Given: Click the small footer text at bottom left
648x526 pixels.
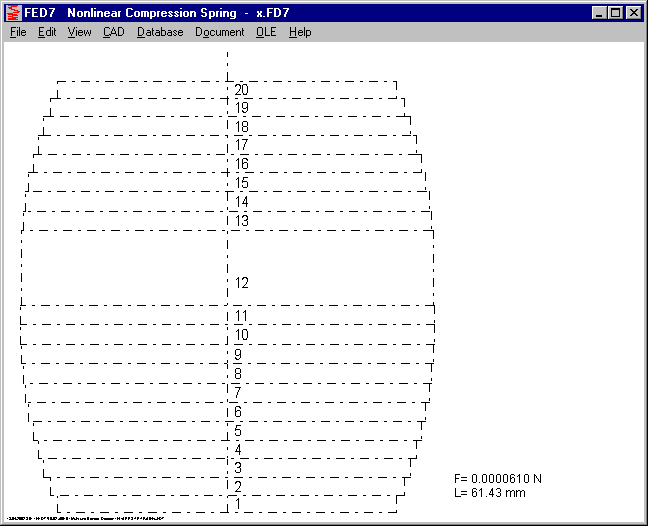Looking at the screenshot, I should (85, 519).
